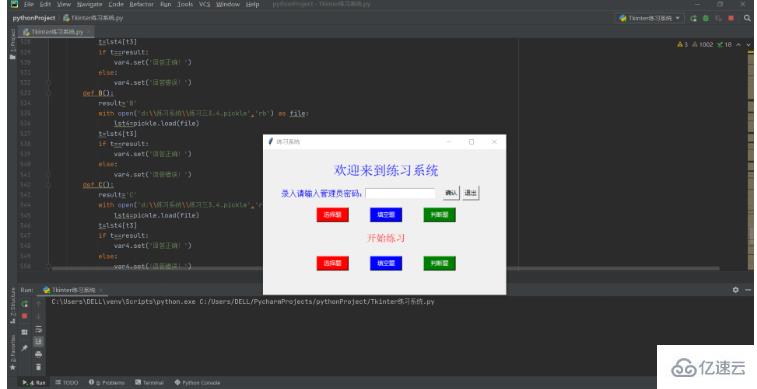Move up the stack trace in the Run panel
This screenshot has width=757, height=389.
tap(39, 304)
